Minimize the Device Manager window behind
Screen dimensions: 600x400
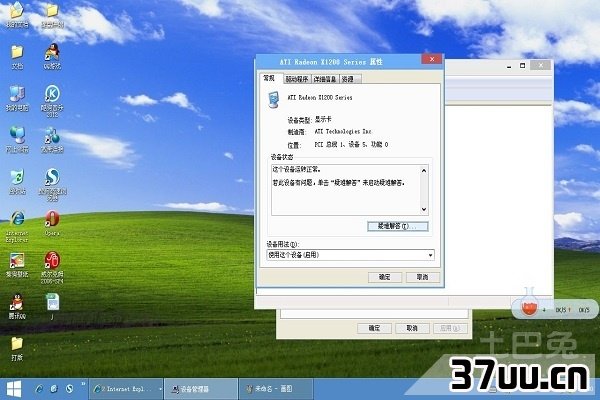pos(509,66)
